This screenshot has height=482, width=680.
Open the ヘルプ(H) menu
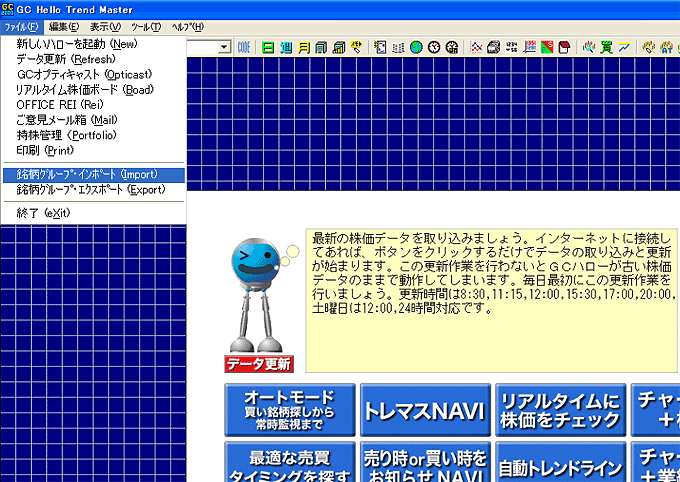(x=187, y=27)
